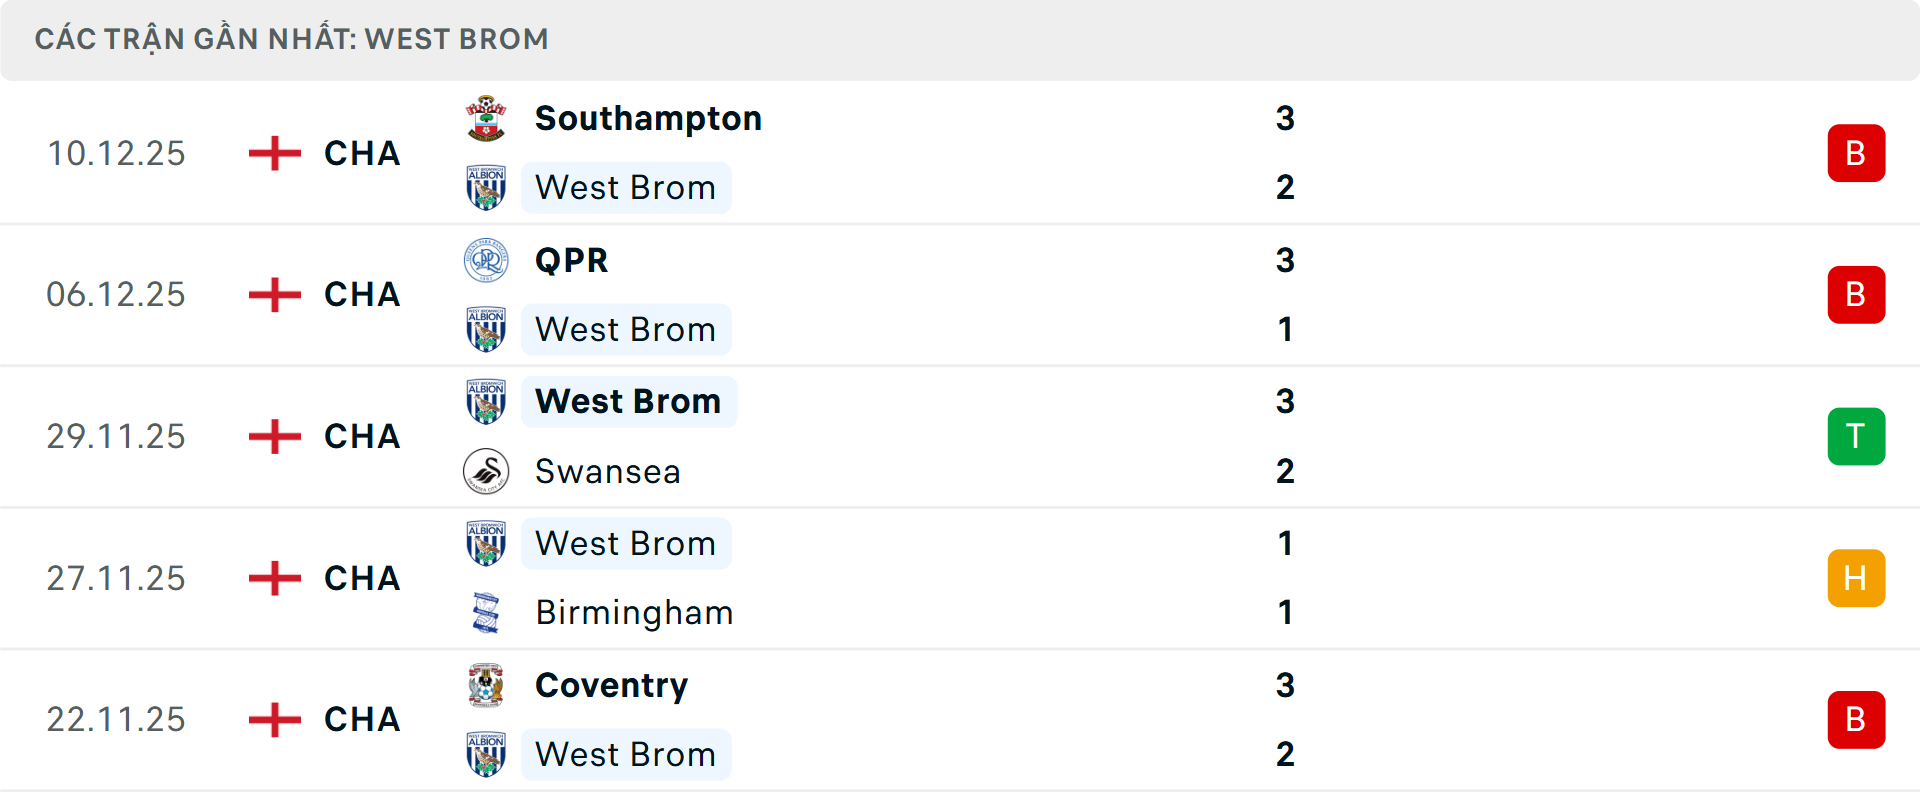Click the England flag for the Coventry match
This screenshot has height=792, width=1920.
(273, 719)
